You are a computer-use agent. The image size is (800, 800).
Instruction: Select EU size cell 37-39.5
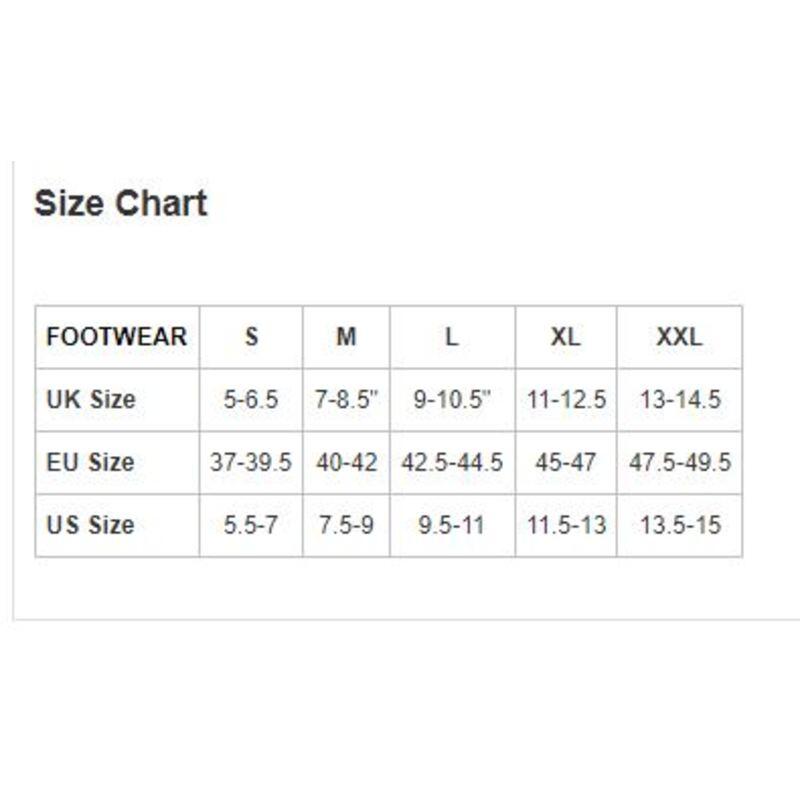[x=251, y=463]
